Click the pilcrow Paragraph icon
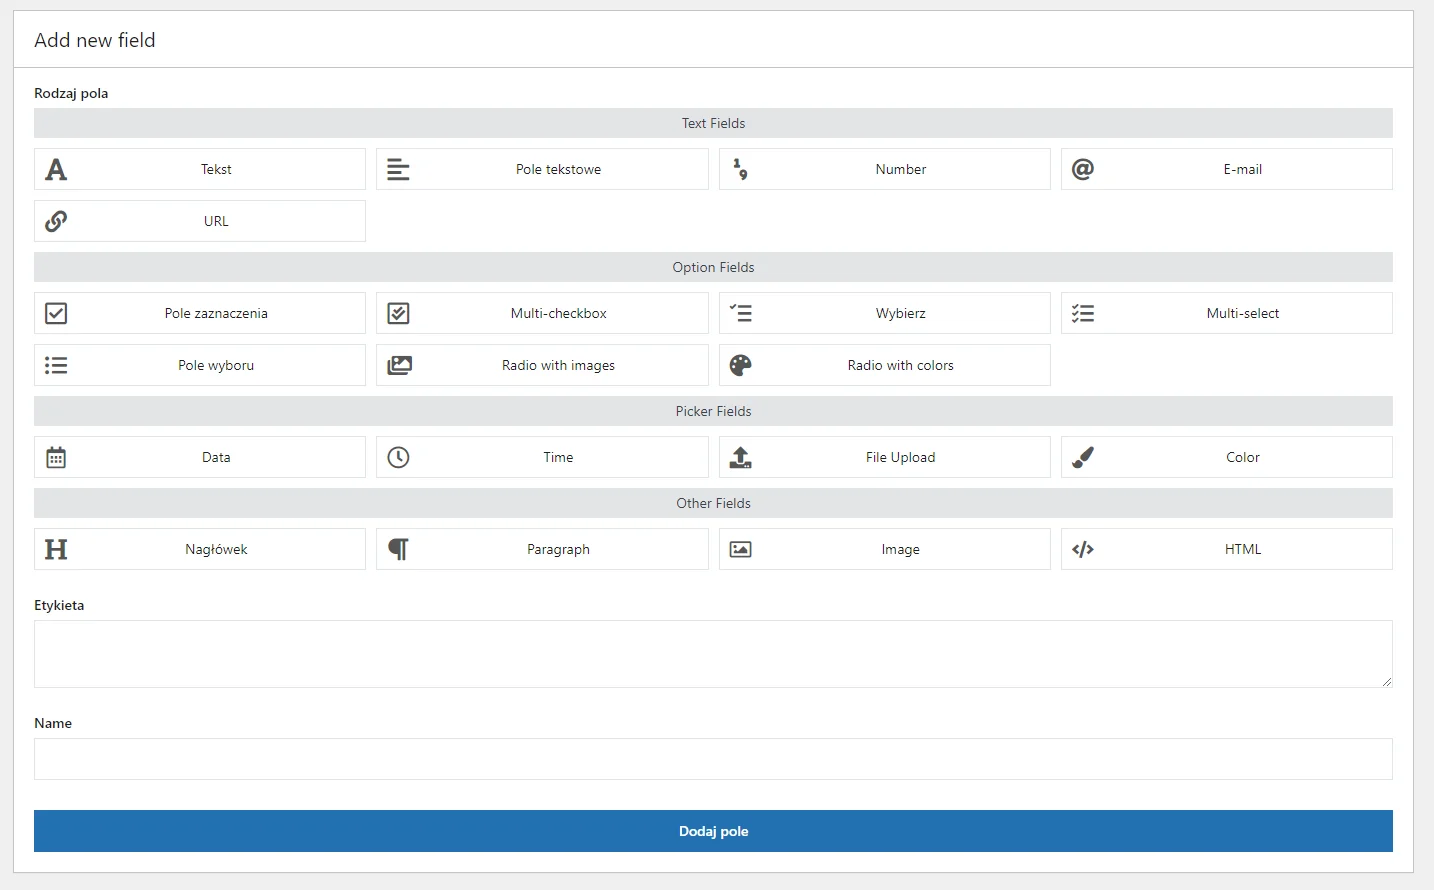Viewport: 1434px width, 890px height. [398, 550]
